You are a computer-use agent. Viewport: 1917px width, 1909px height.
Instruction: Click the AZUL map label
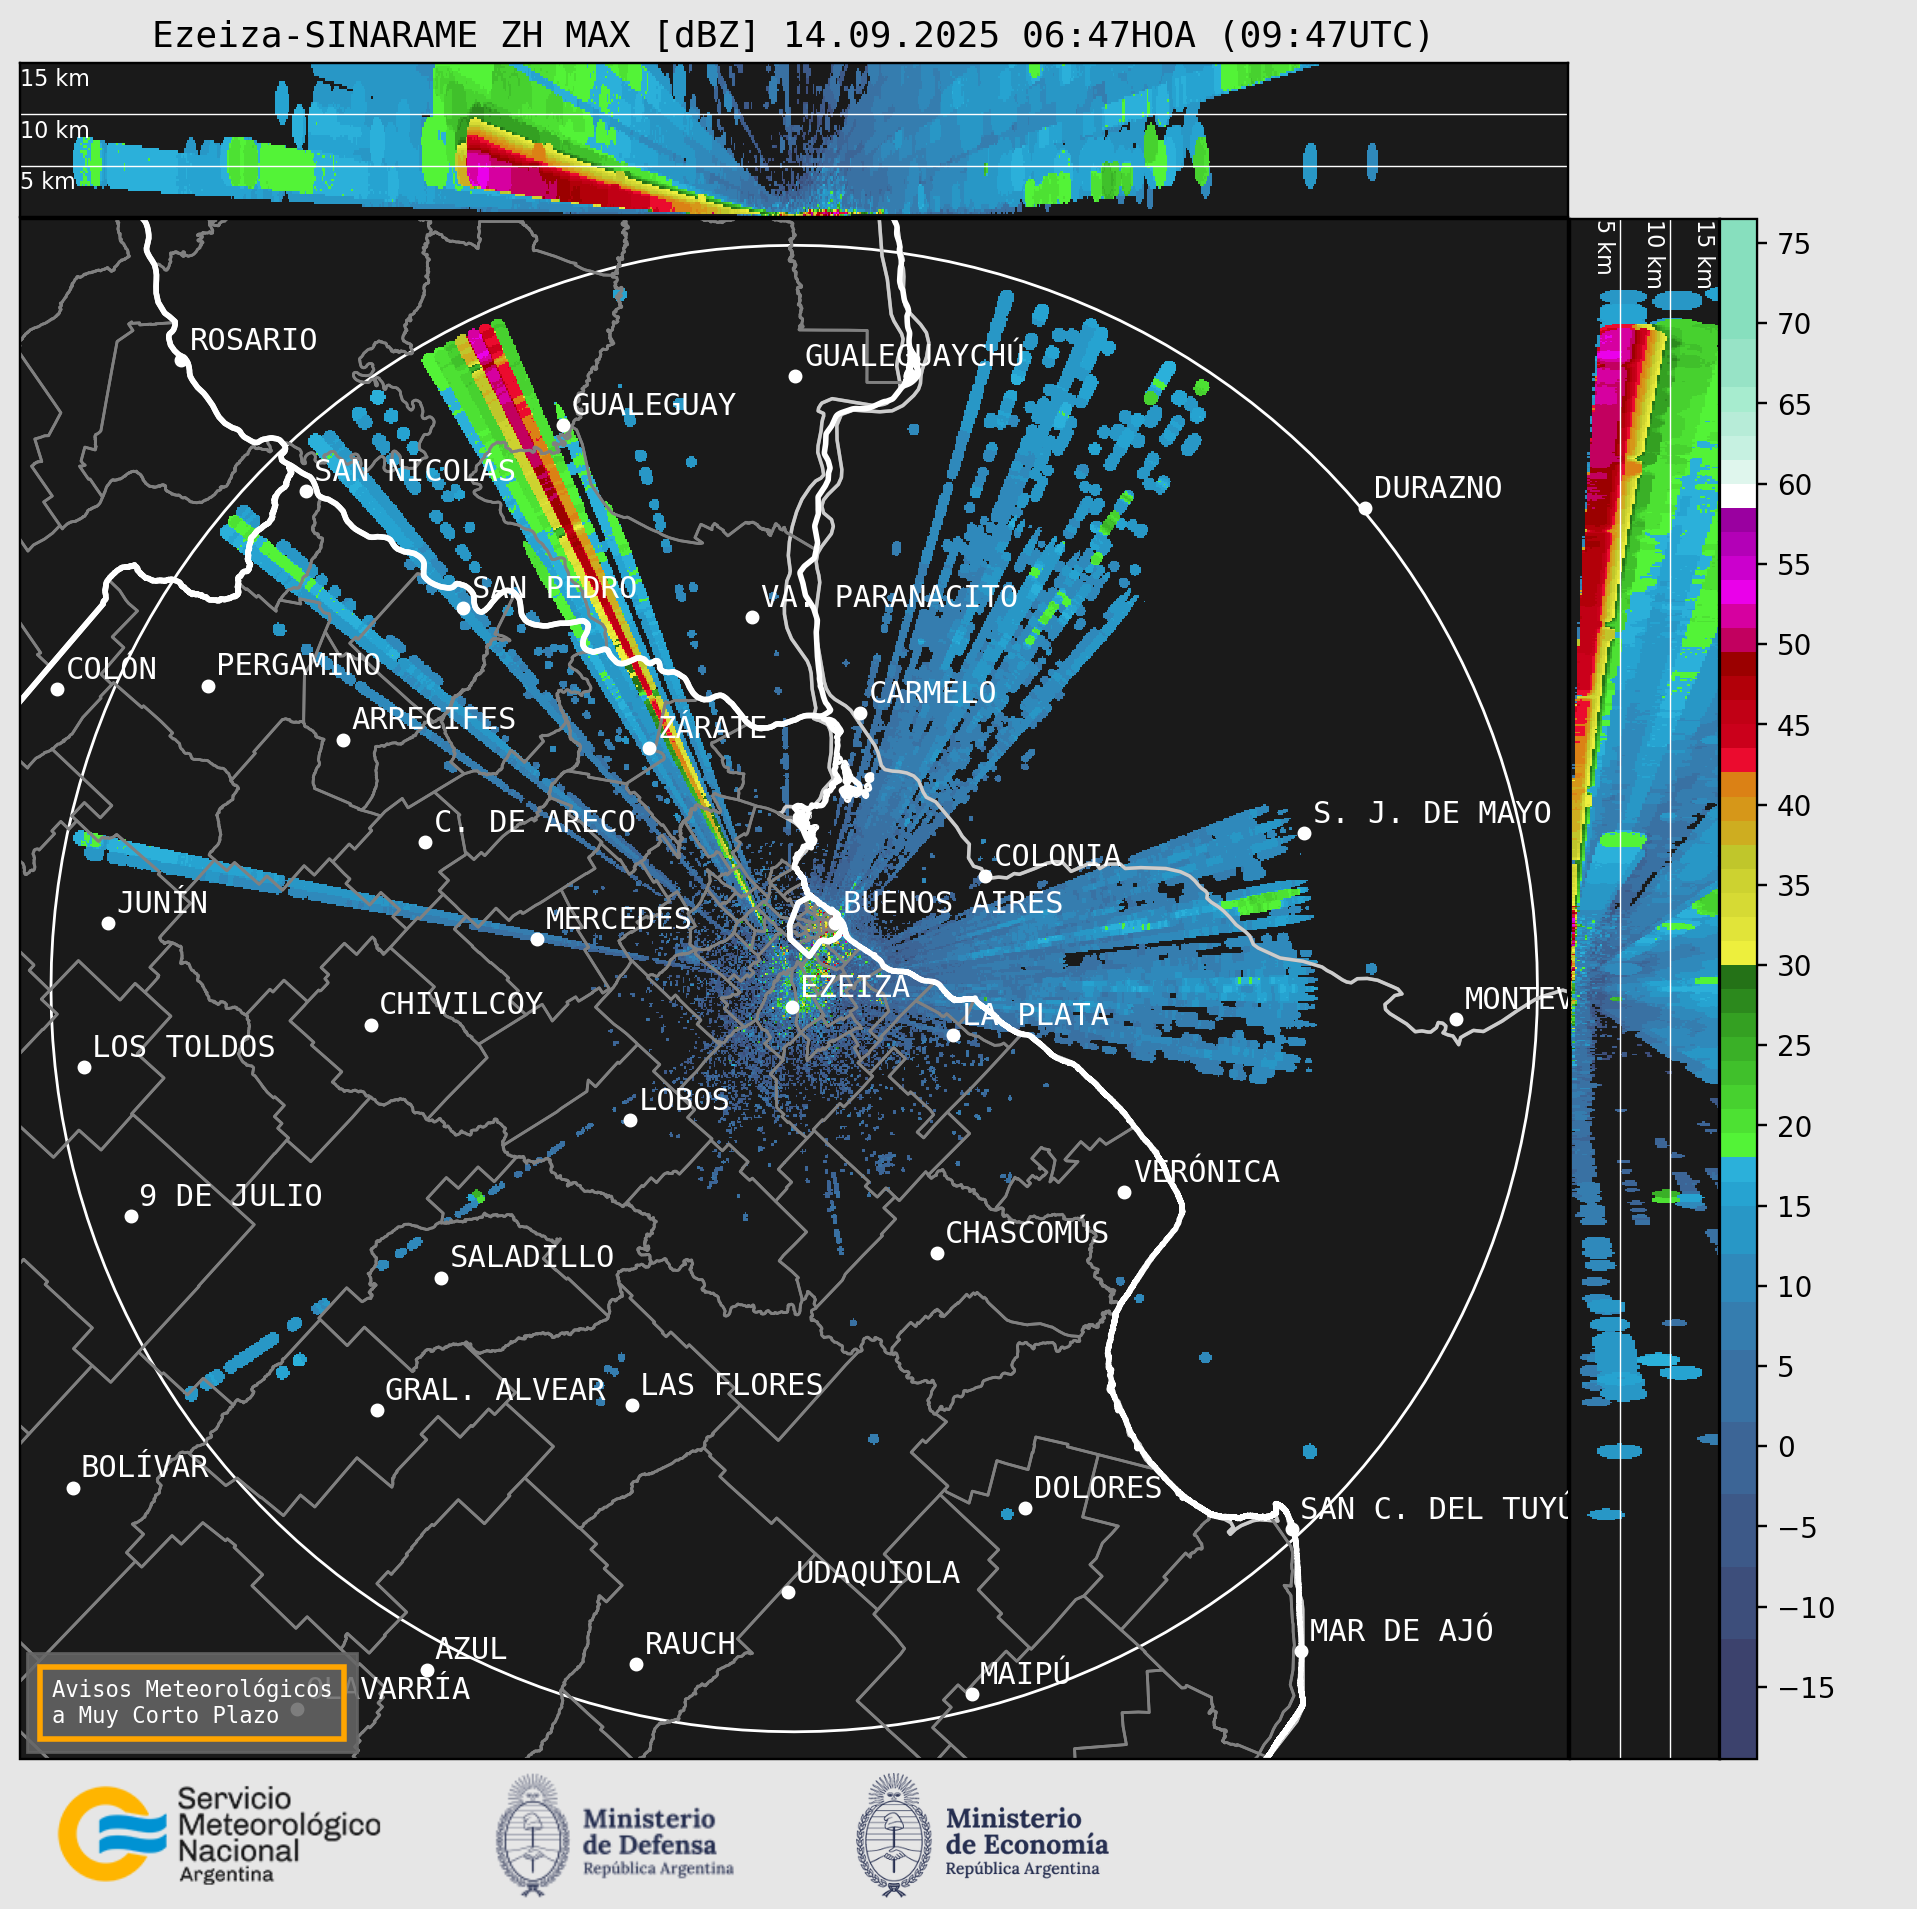471,1649
